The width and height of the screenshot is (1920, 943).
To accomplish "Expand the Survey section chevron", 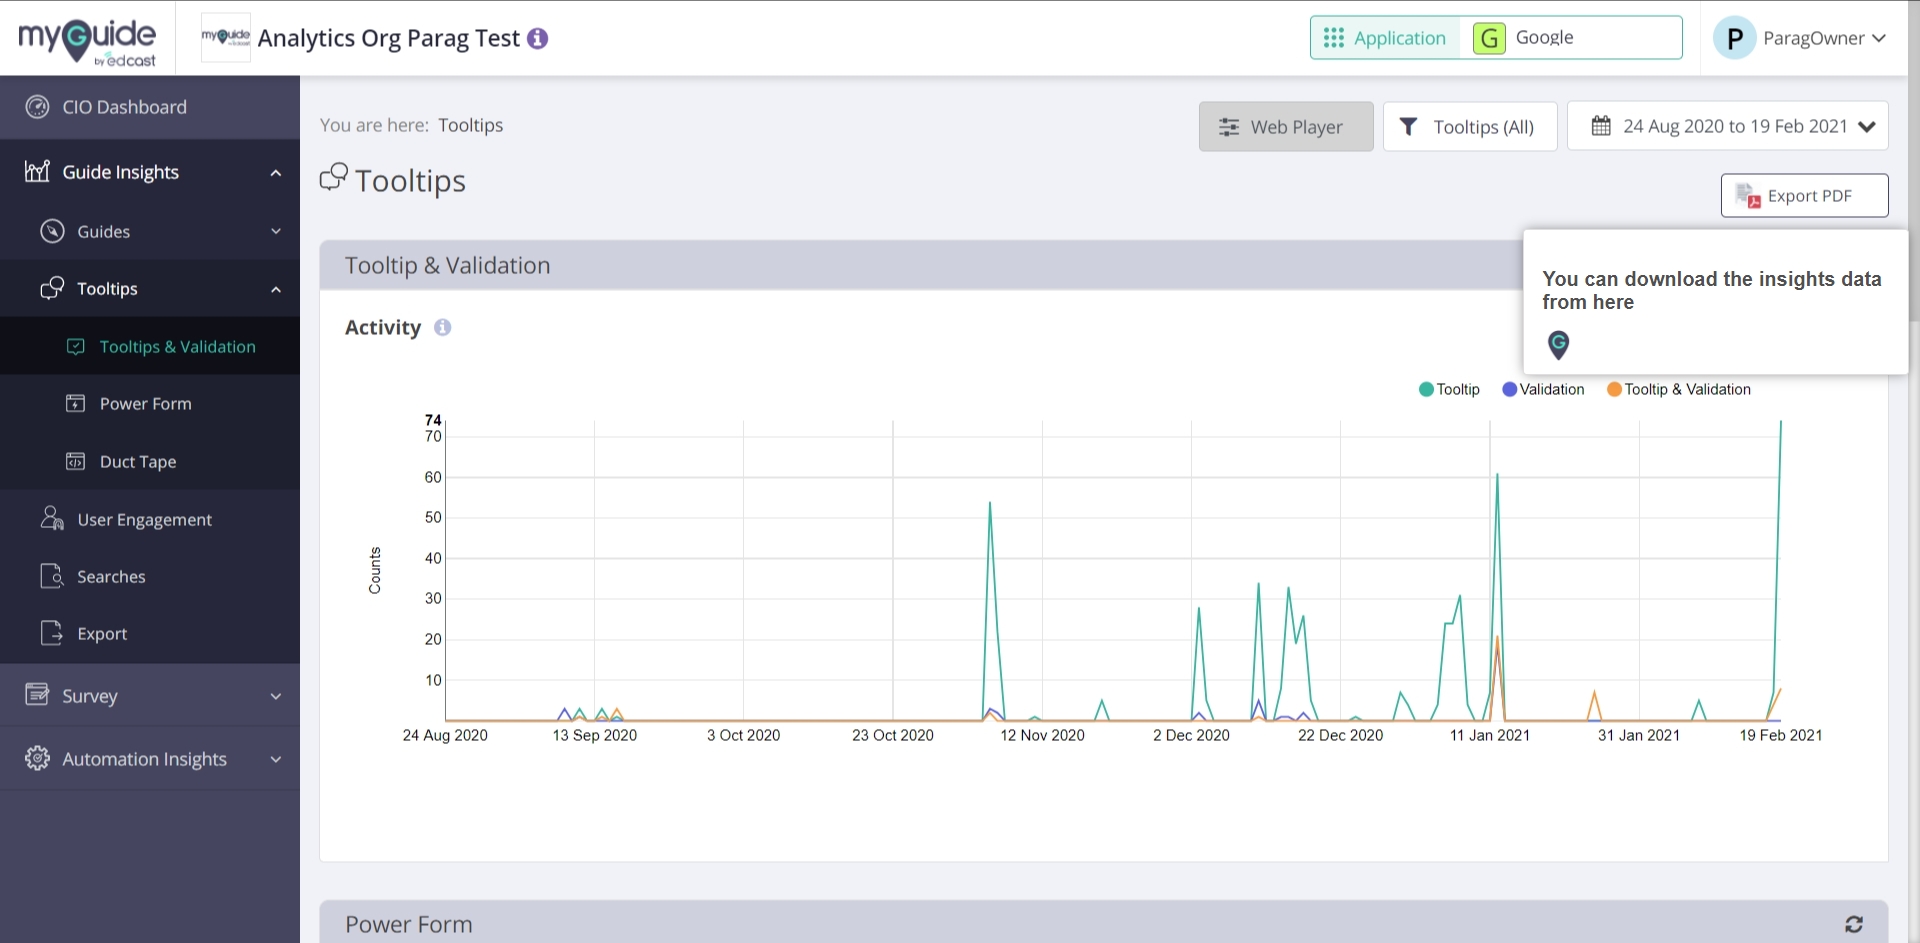I will pyautogui.click(x=276, y=696).
